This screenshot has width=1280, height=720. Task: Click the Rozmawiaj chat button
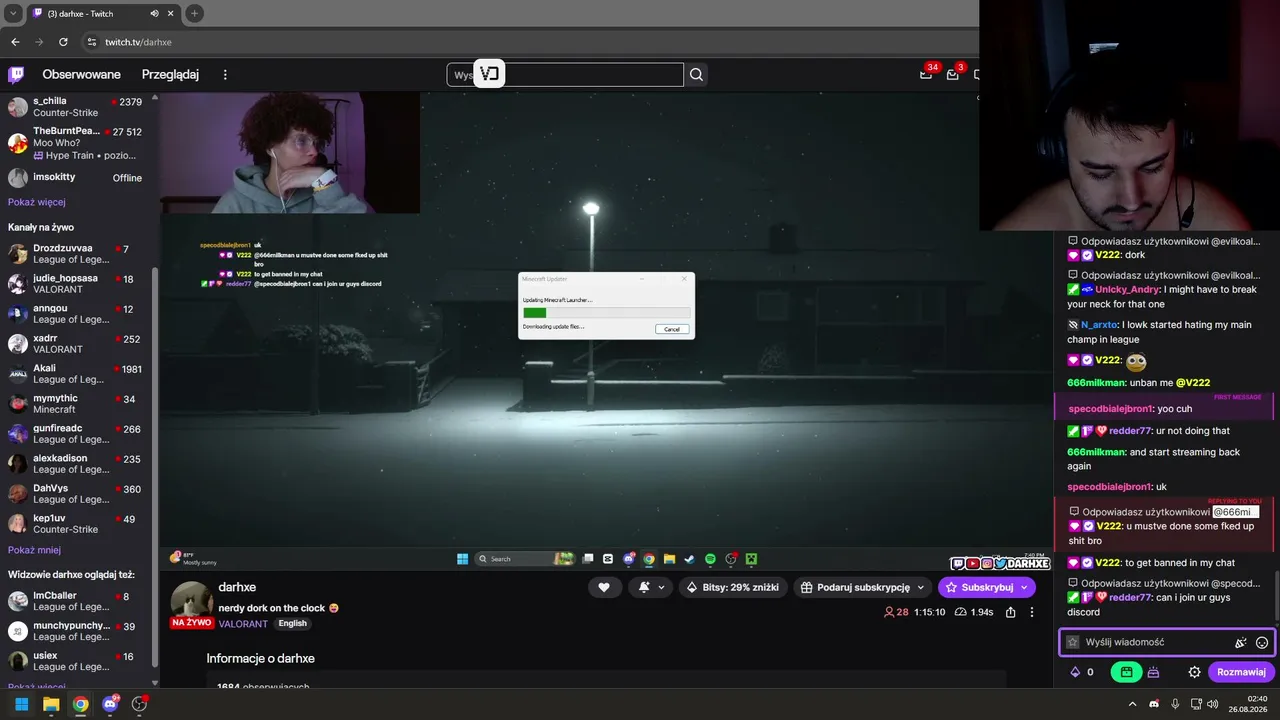point(1242,672)
